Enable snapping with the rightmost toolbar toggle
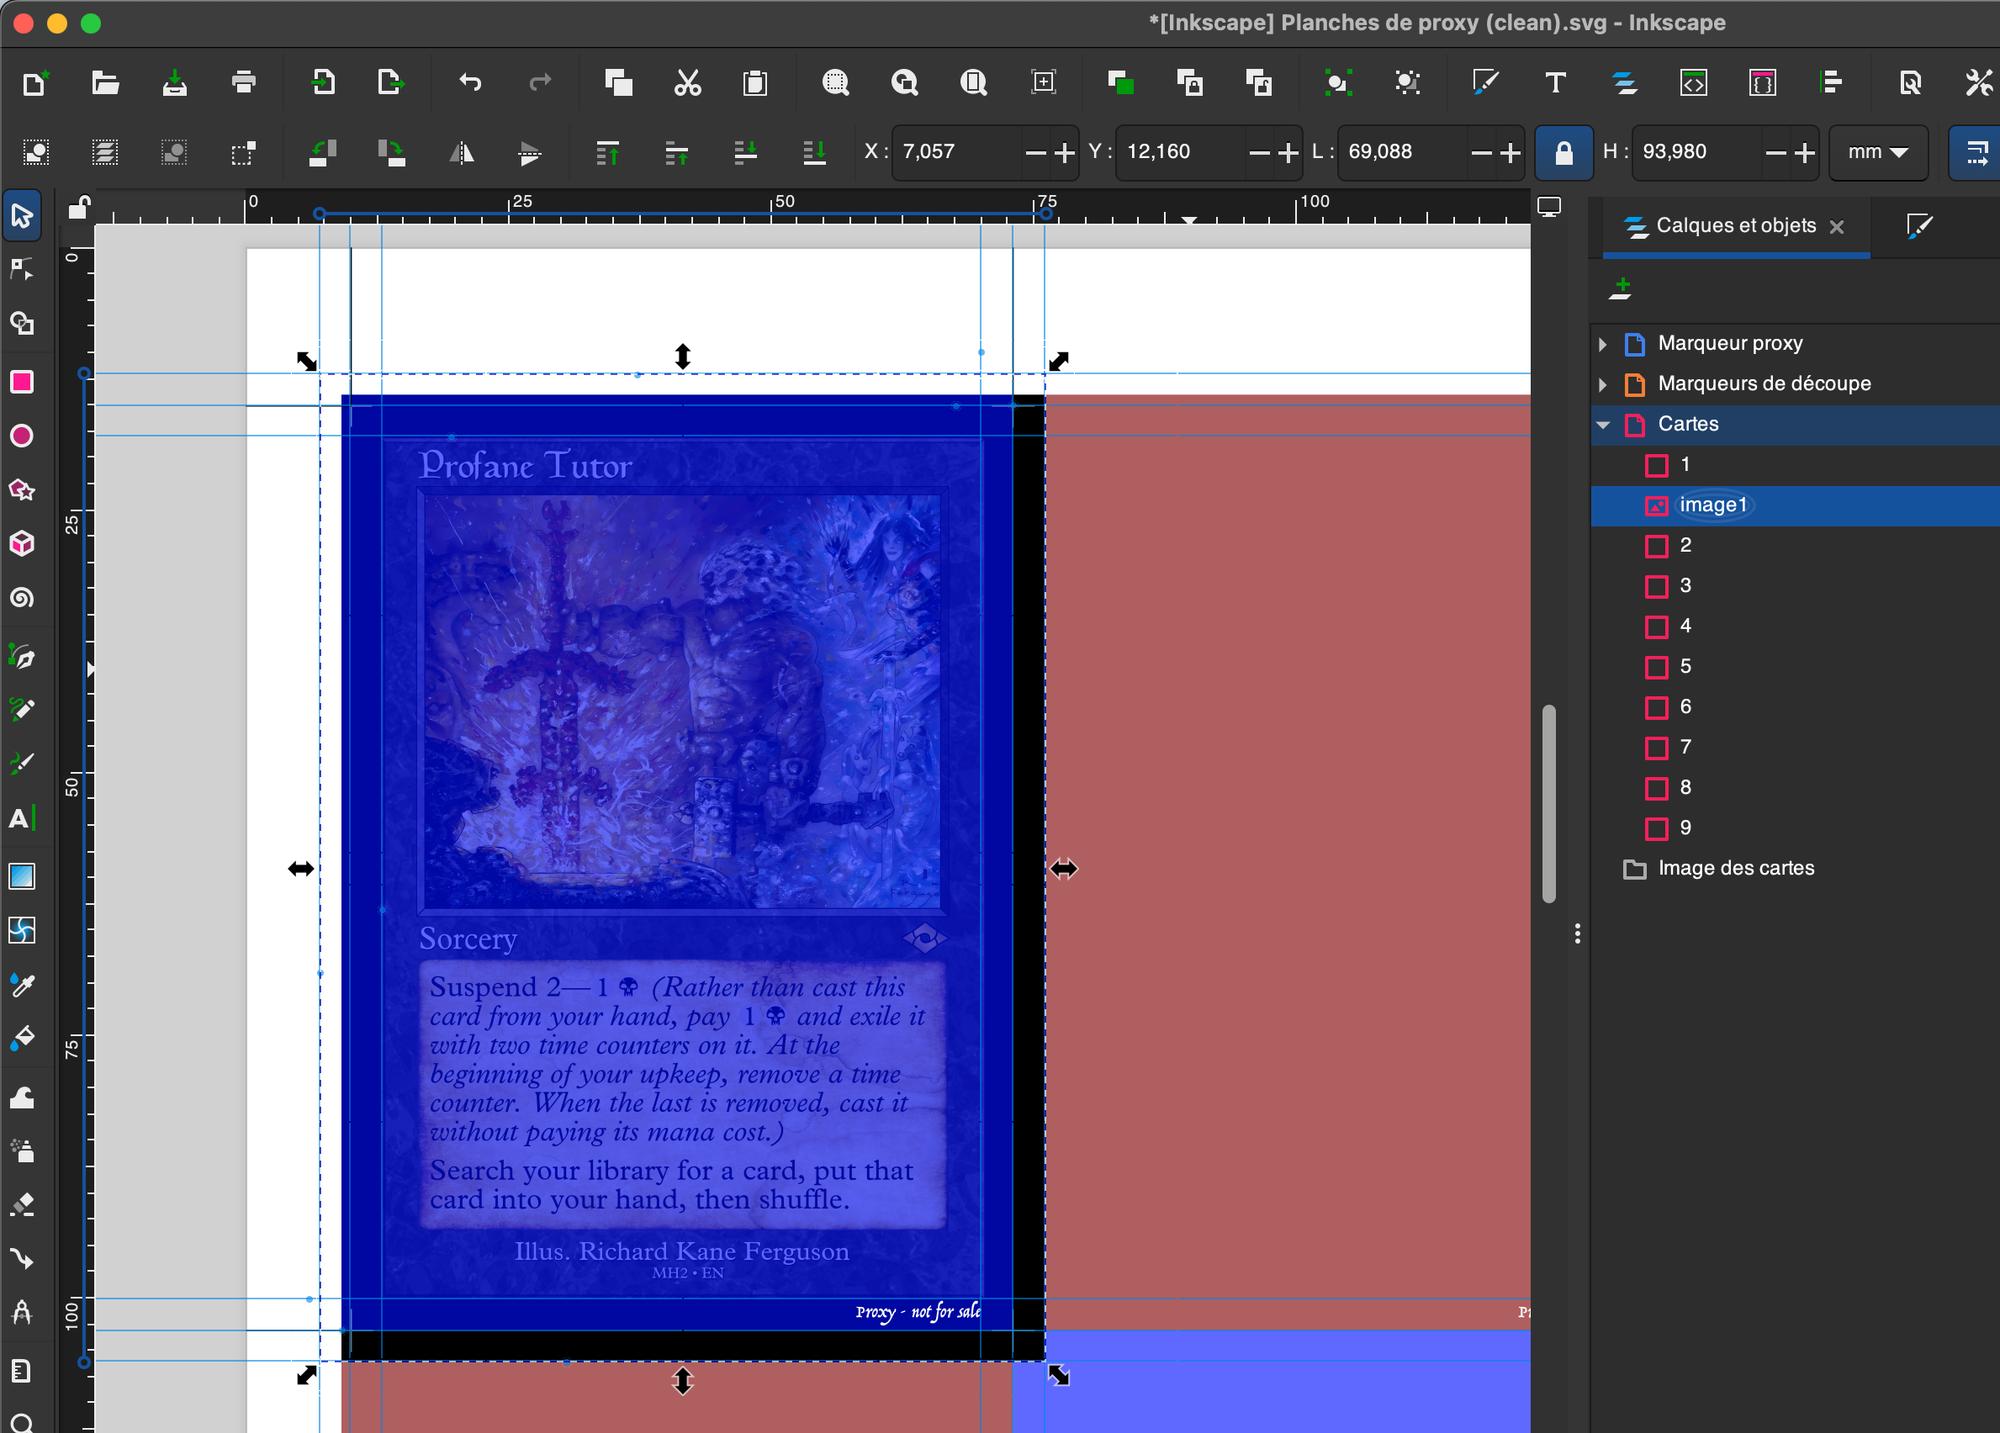2000x1433 pixels. 1977,152
